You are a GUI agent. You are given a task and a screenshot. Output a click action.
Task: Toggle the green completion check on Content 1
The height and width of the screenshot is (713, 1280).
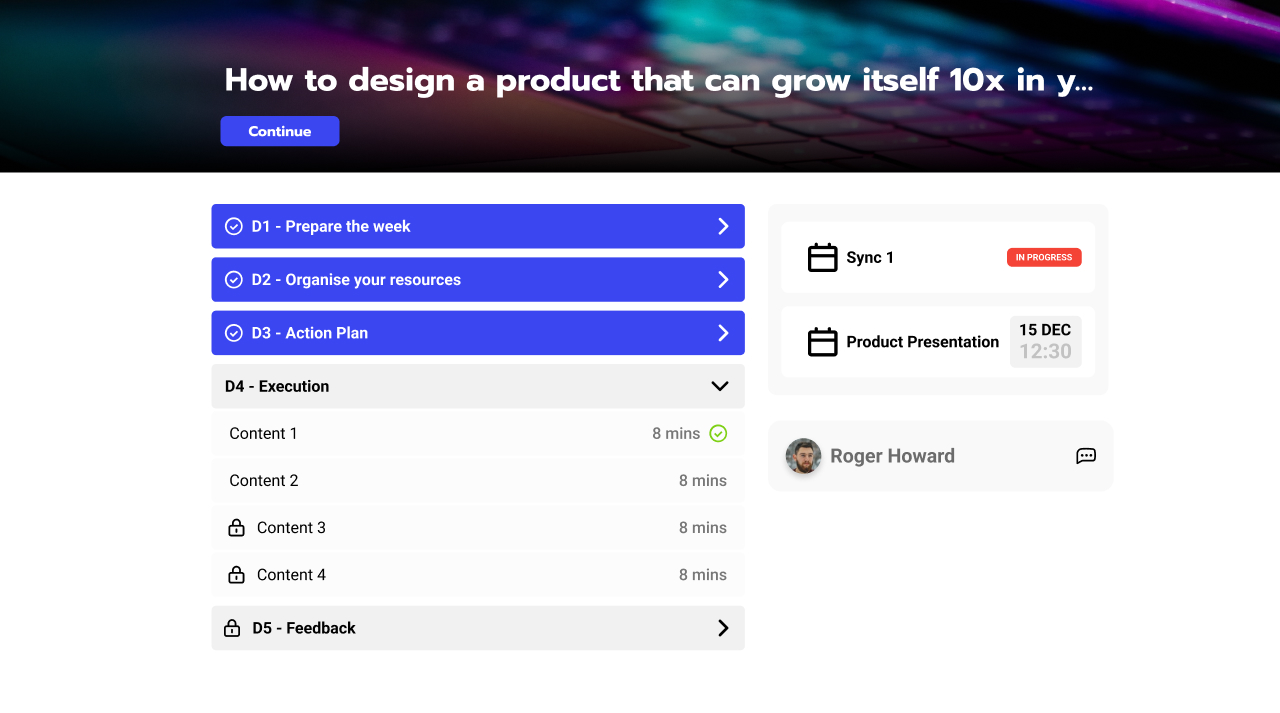[718, 433]
